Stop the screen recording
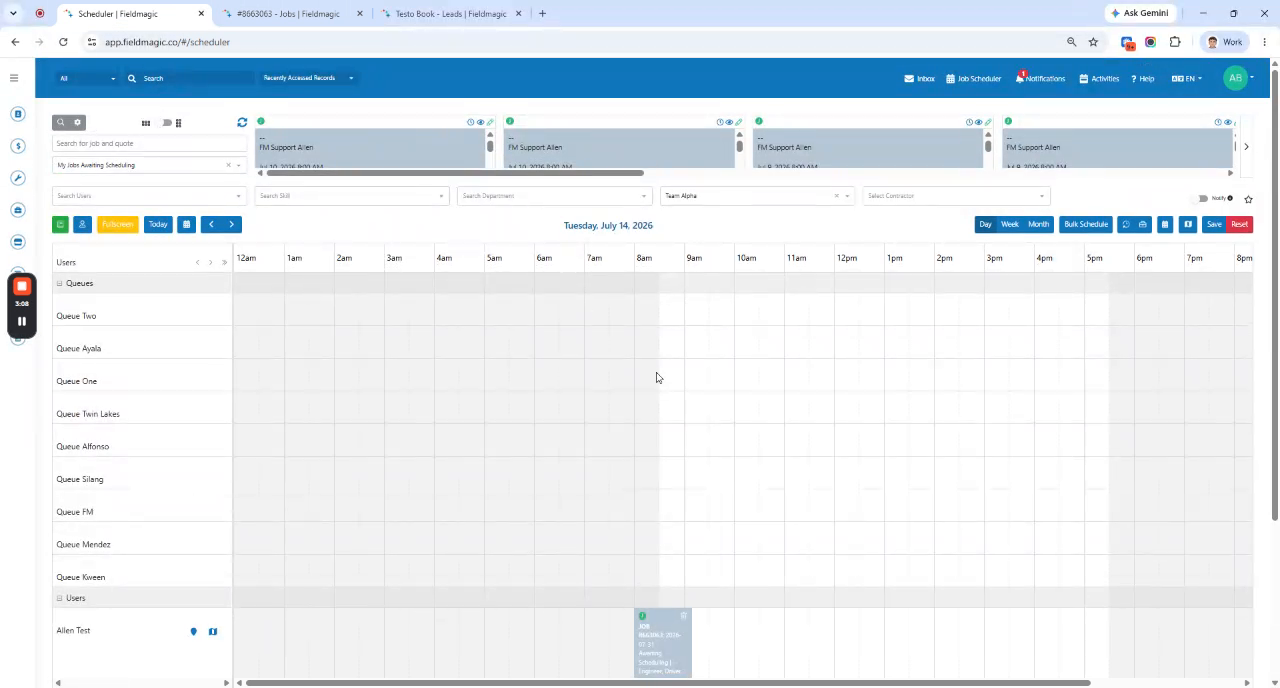1280x688 pixels. click(x=22, y=286)
